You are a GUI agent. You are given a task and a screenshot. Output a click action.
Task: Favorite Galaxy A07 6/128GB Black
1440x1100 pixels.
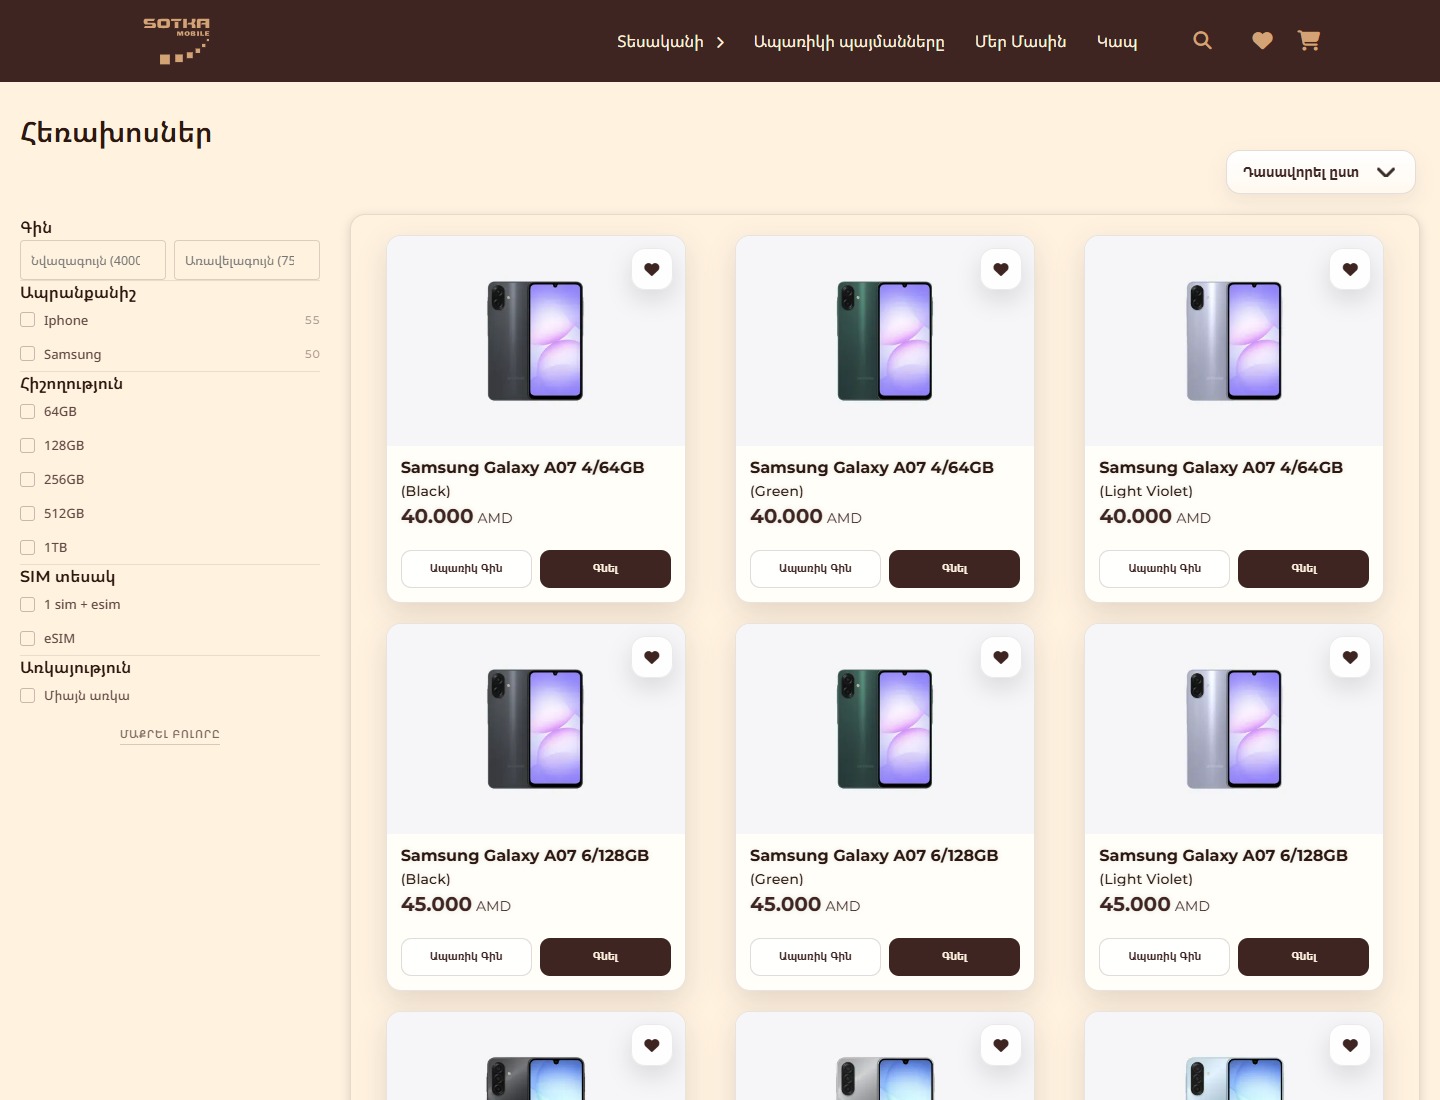(652, 657)
